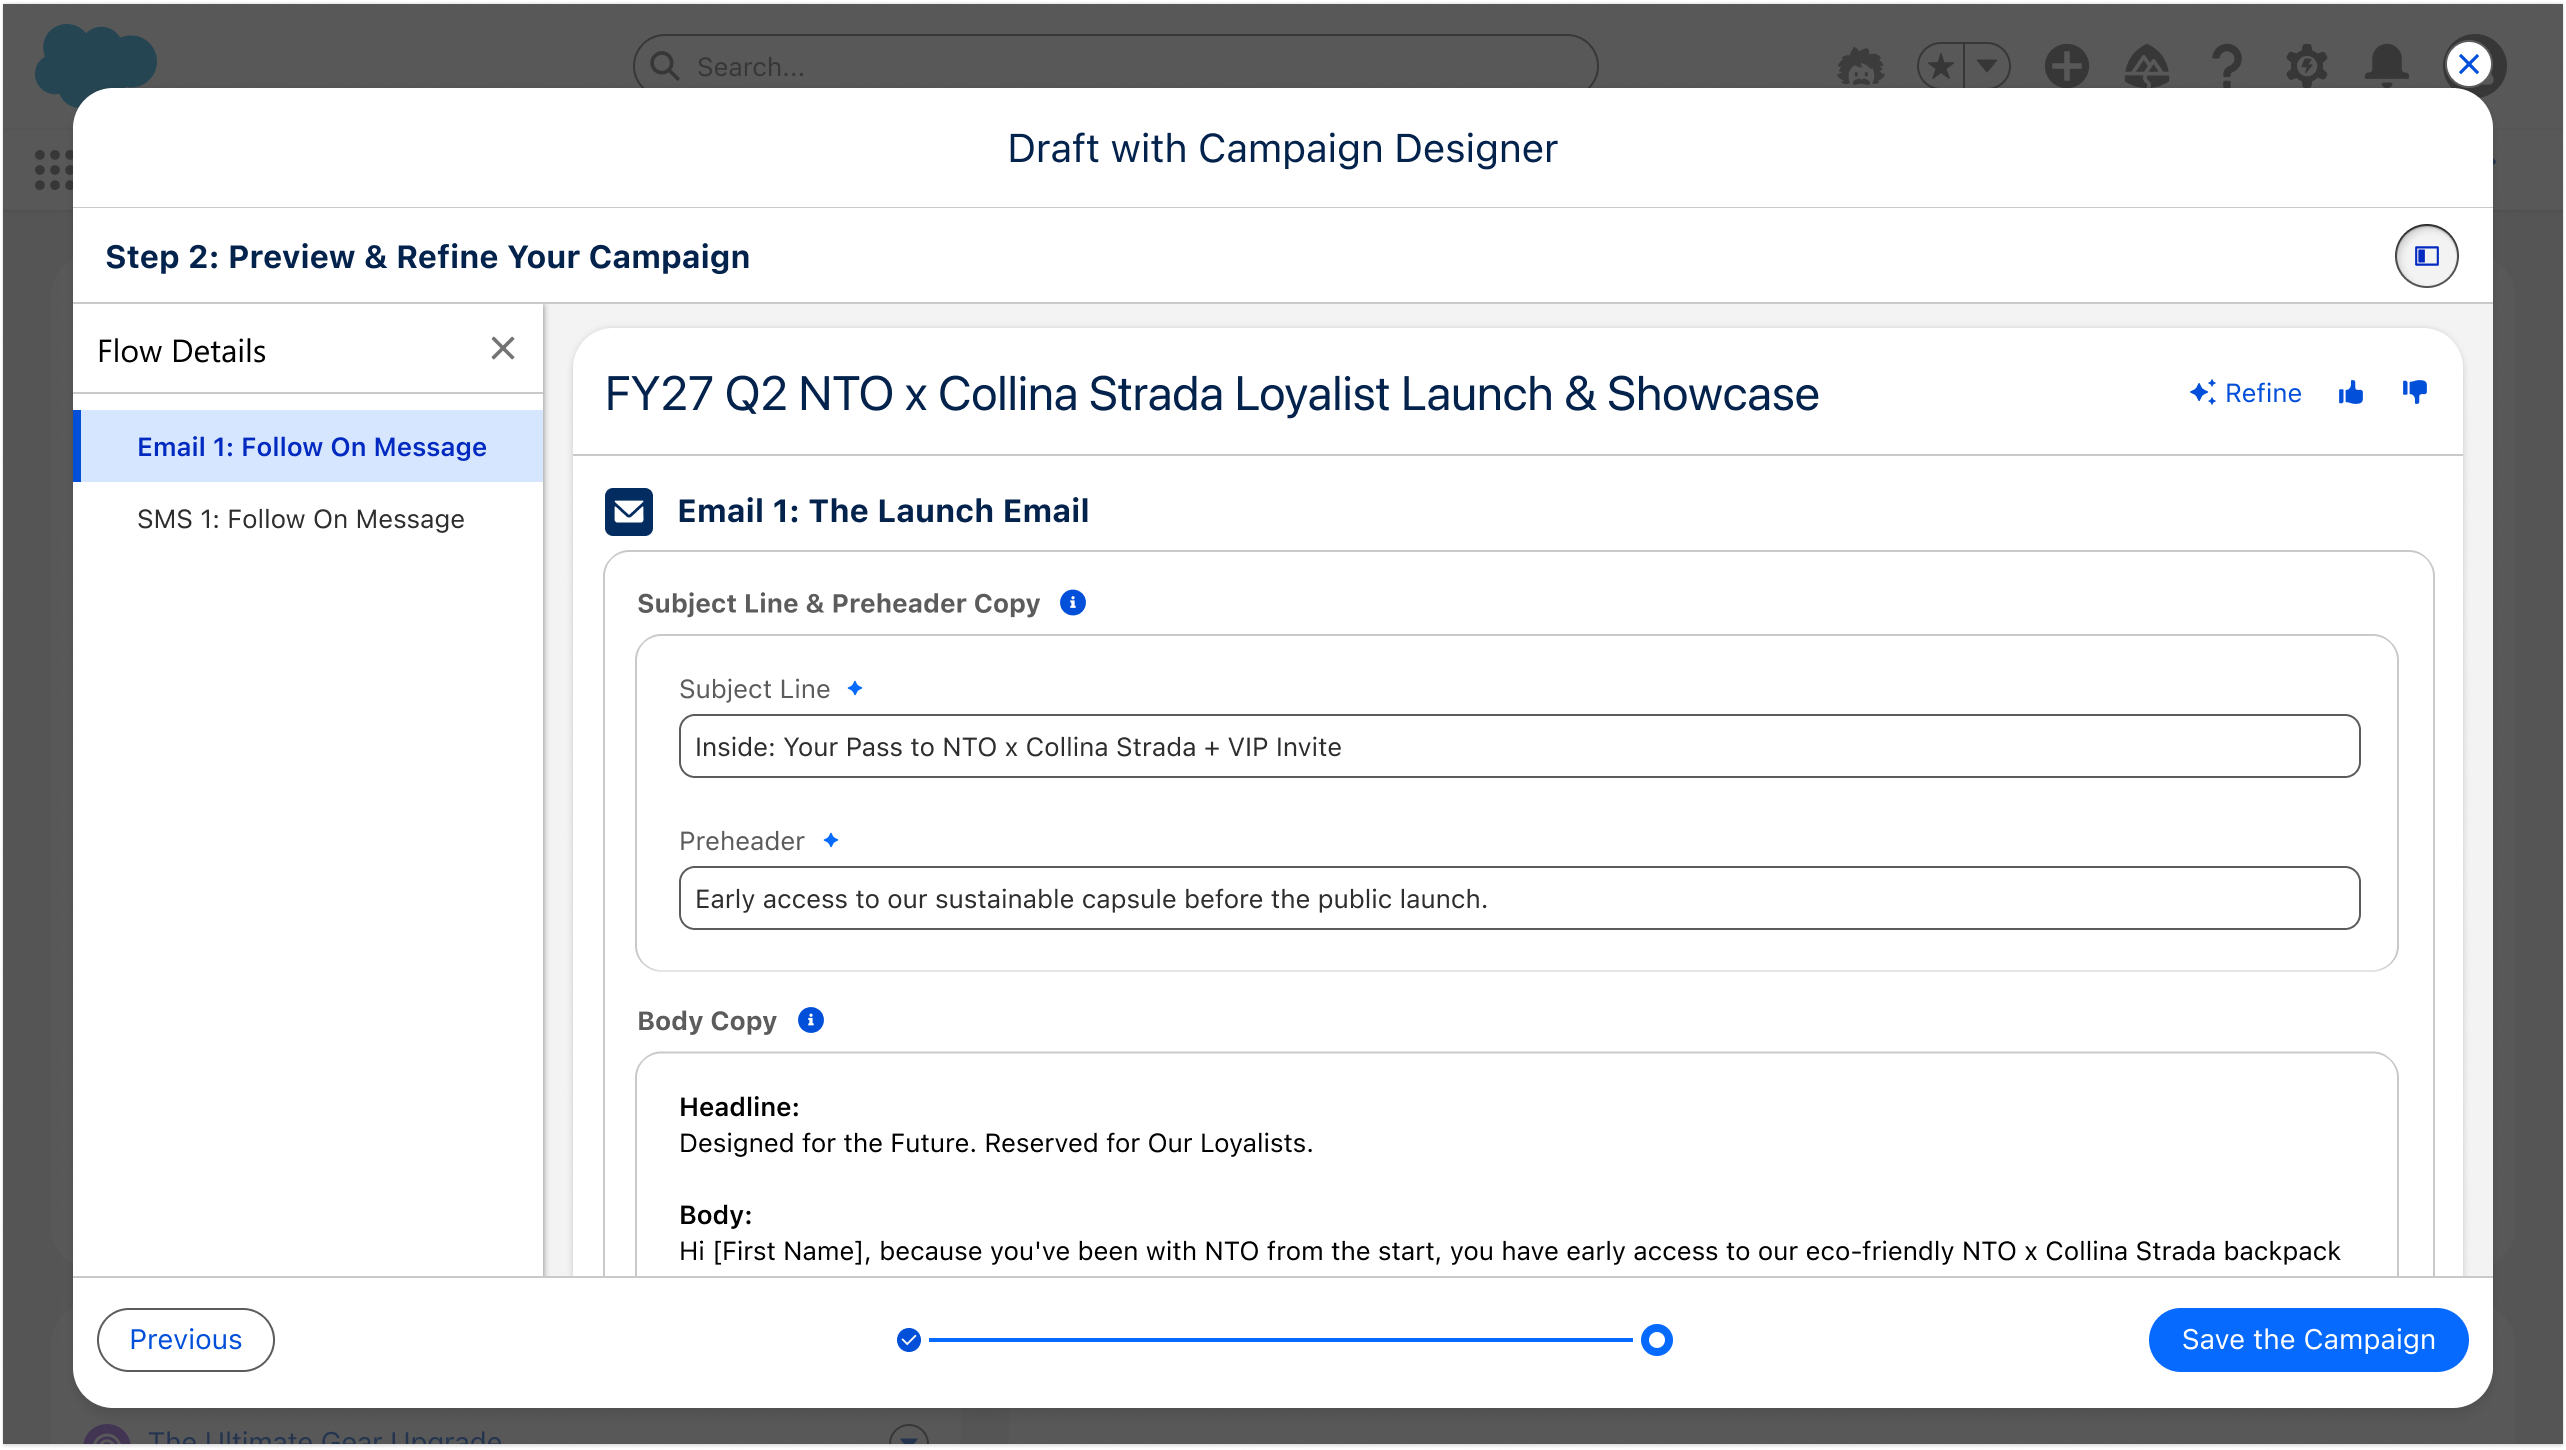Click the Email 1 envelope icon
This screenshot has width=2566, height=1450.
(x=629, y=511)
